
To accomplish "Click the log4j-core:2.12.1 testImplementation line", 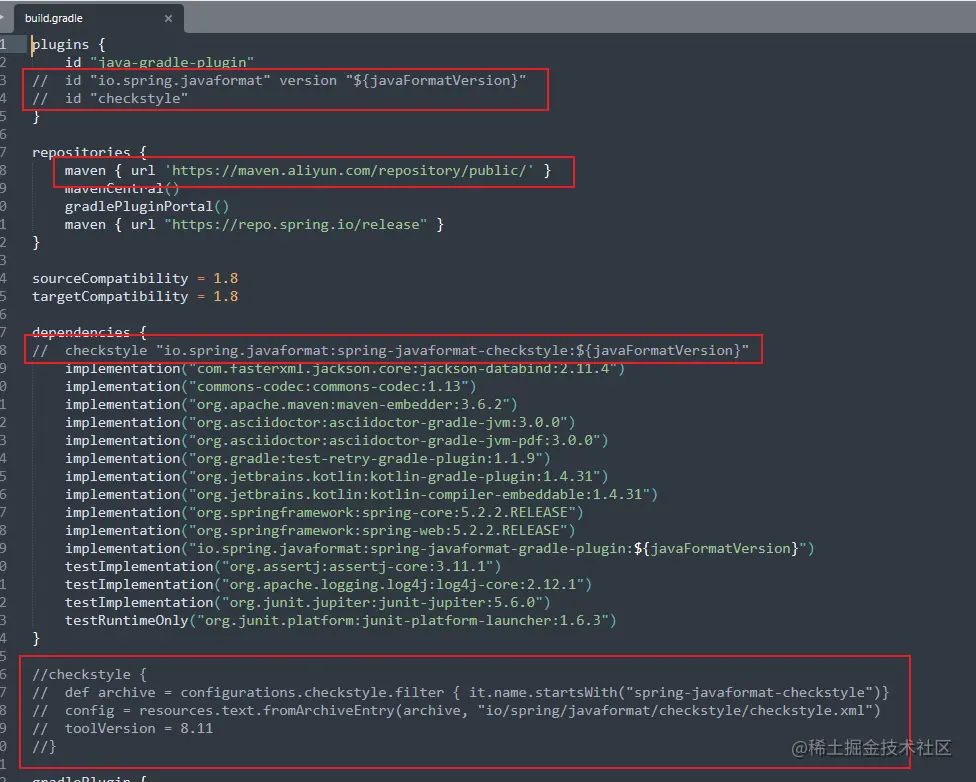I will pyautogui.click(x=328, y=585).
